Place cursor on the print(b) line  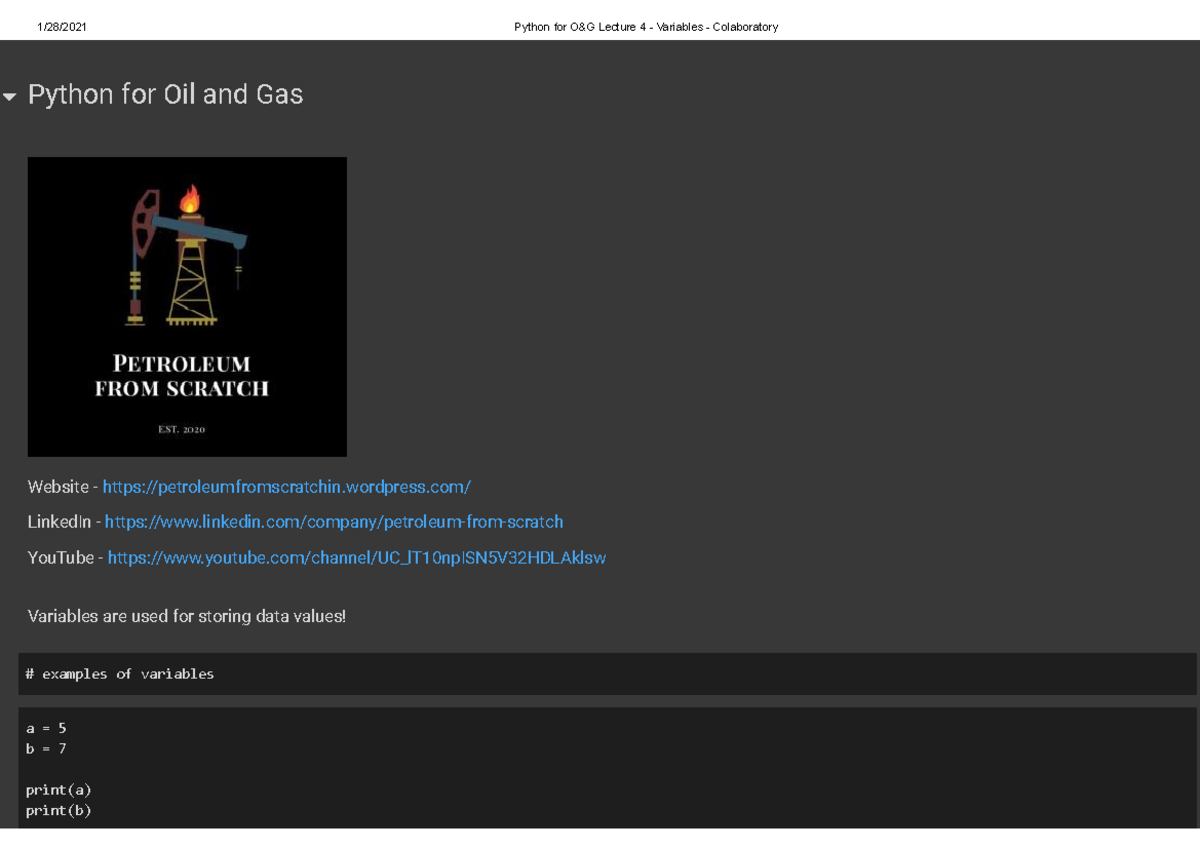coord(58,810)
